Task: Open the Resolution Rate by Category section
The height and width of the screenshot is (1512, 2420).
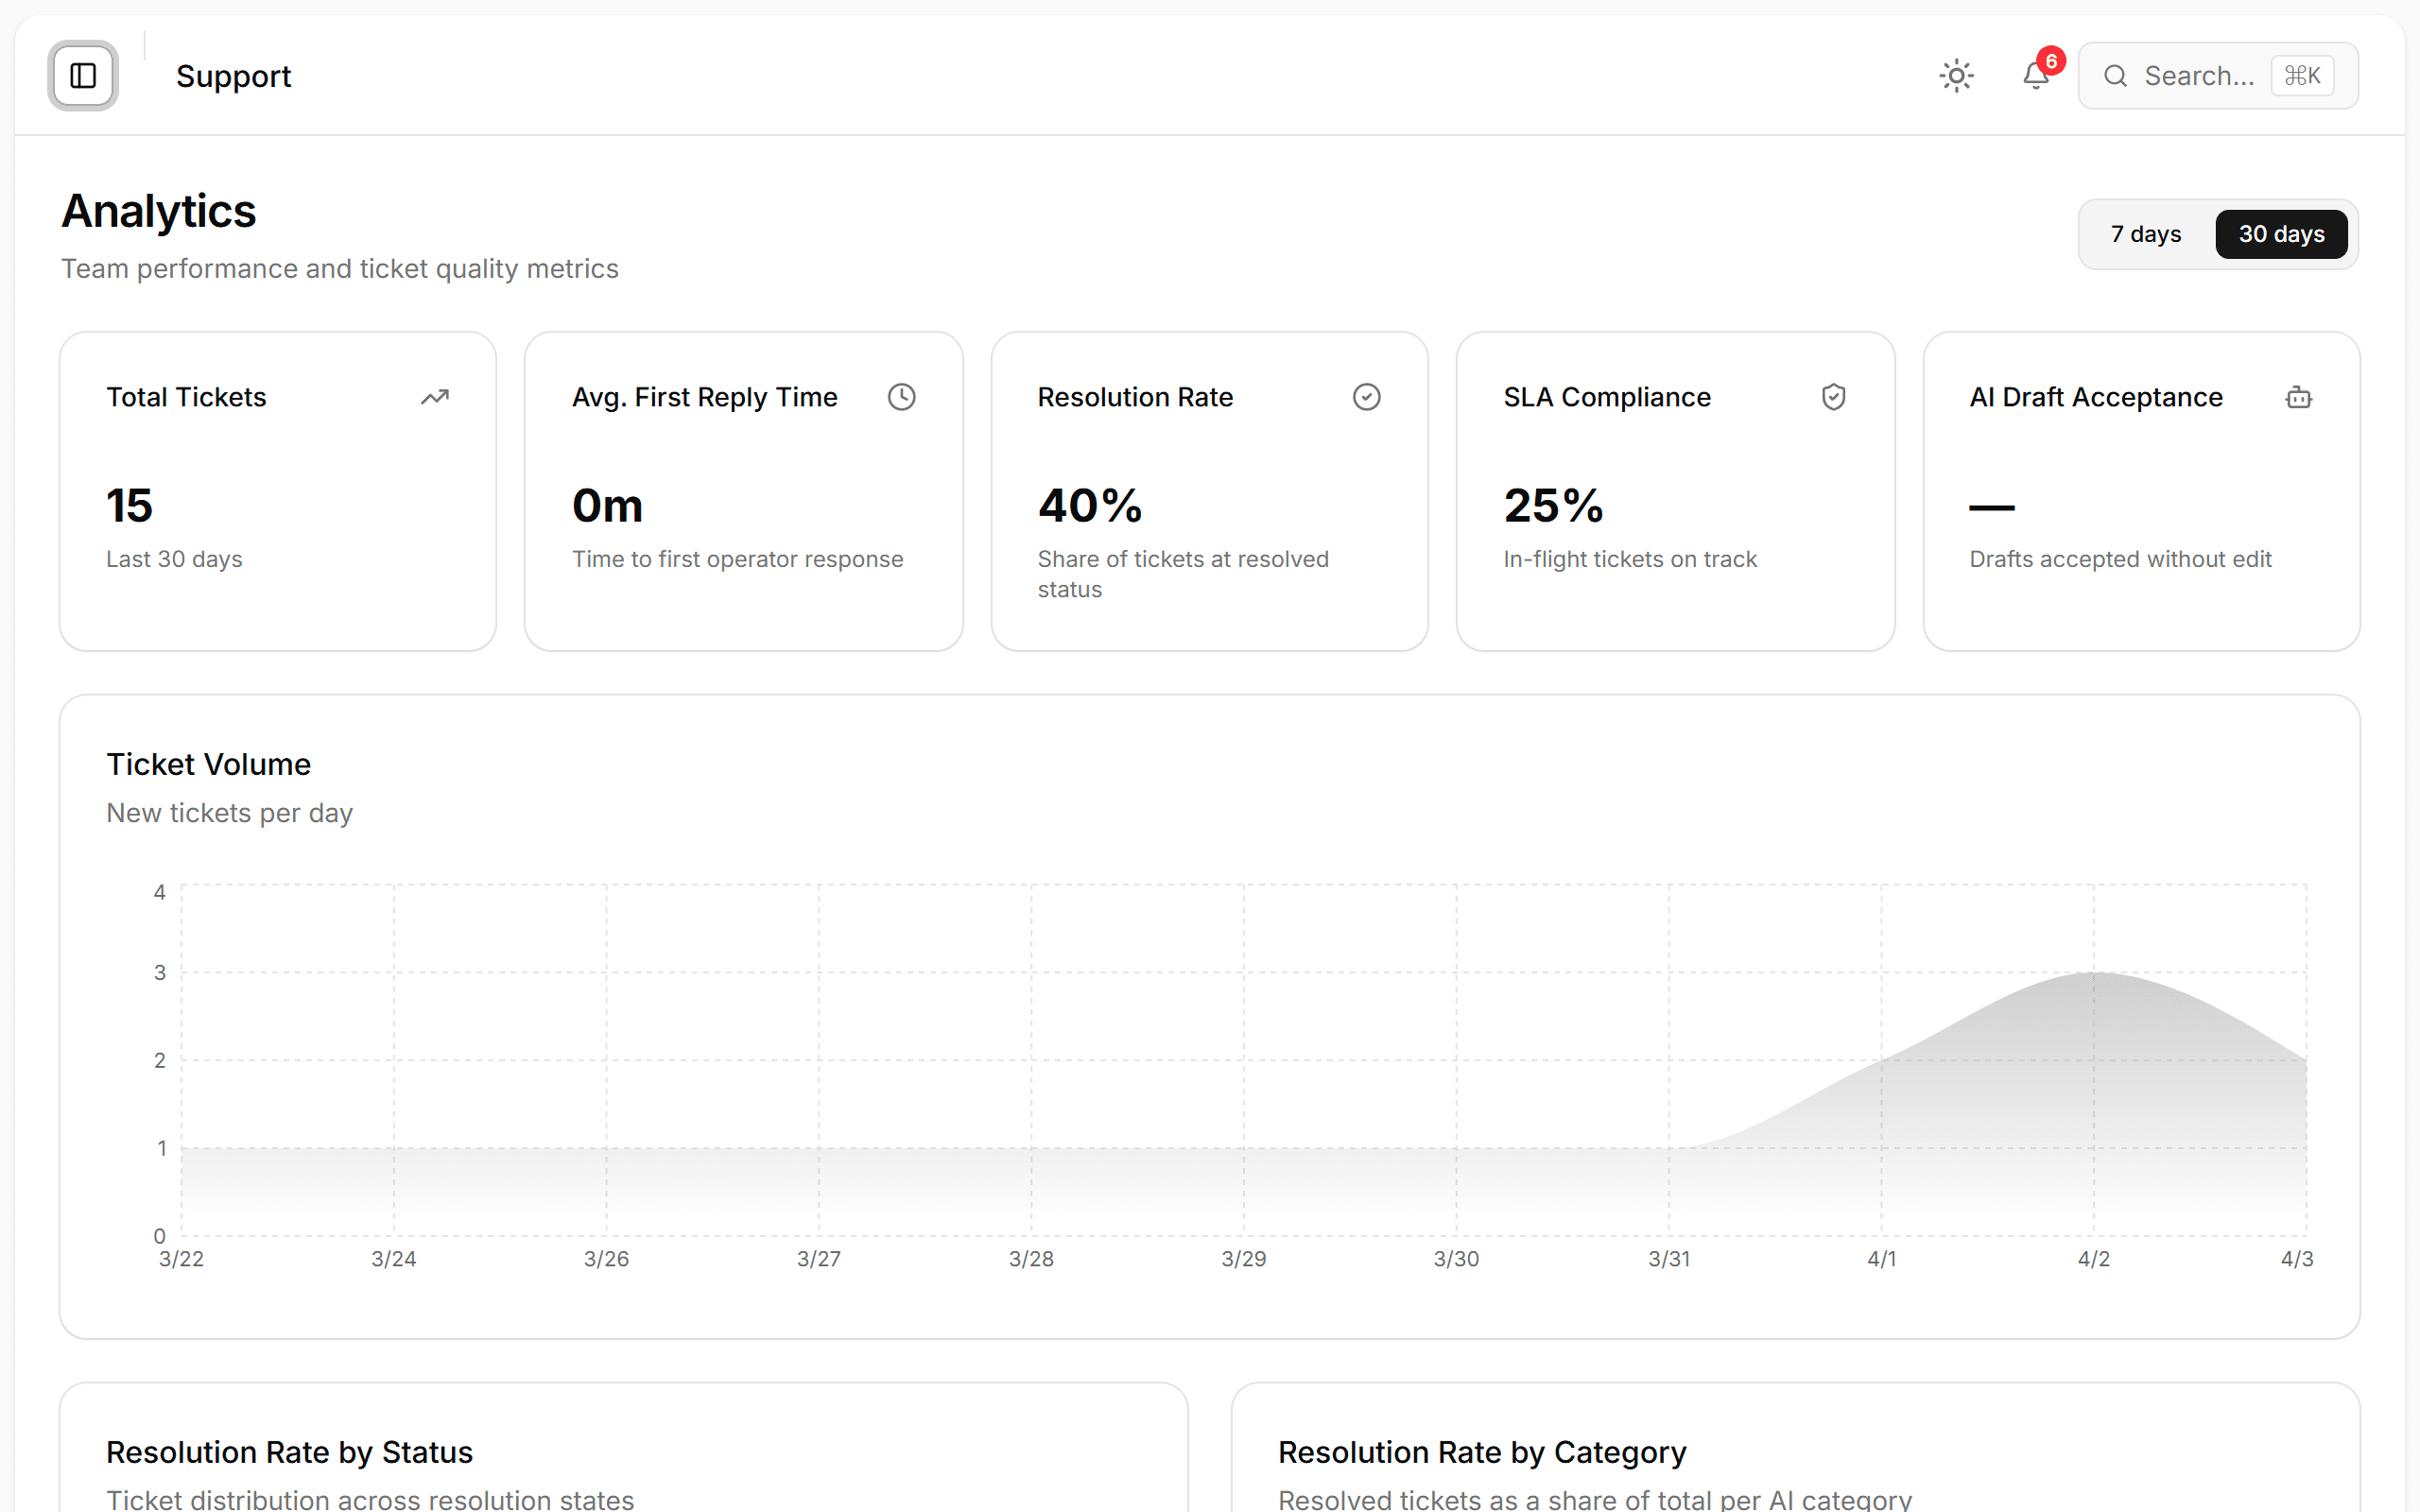Action: pos(1482,1452)
